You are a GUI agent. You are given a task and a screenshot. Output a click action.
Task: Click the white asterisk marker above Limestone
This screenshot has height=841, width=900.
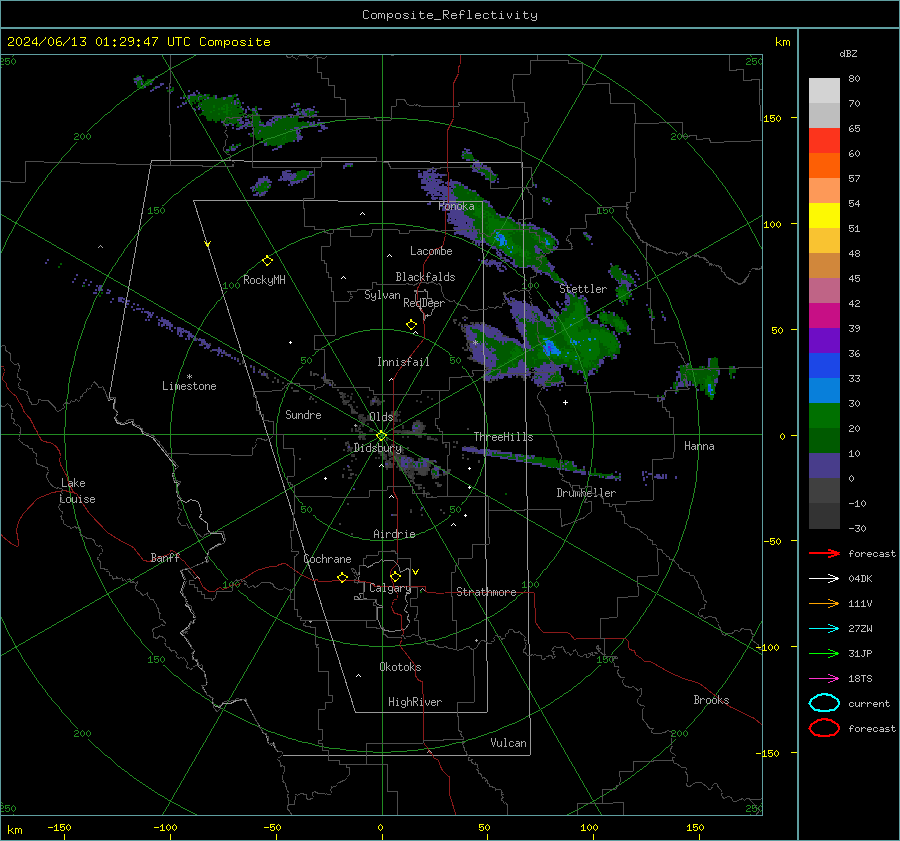point(189,377)
